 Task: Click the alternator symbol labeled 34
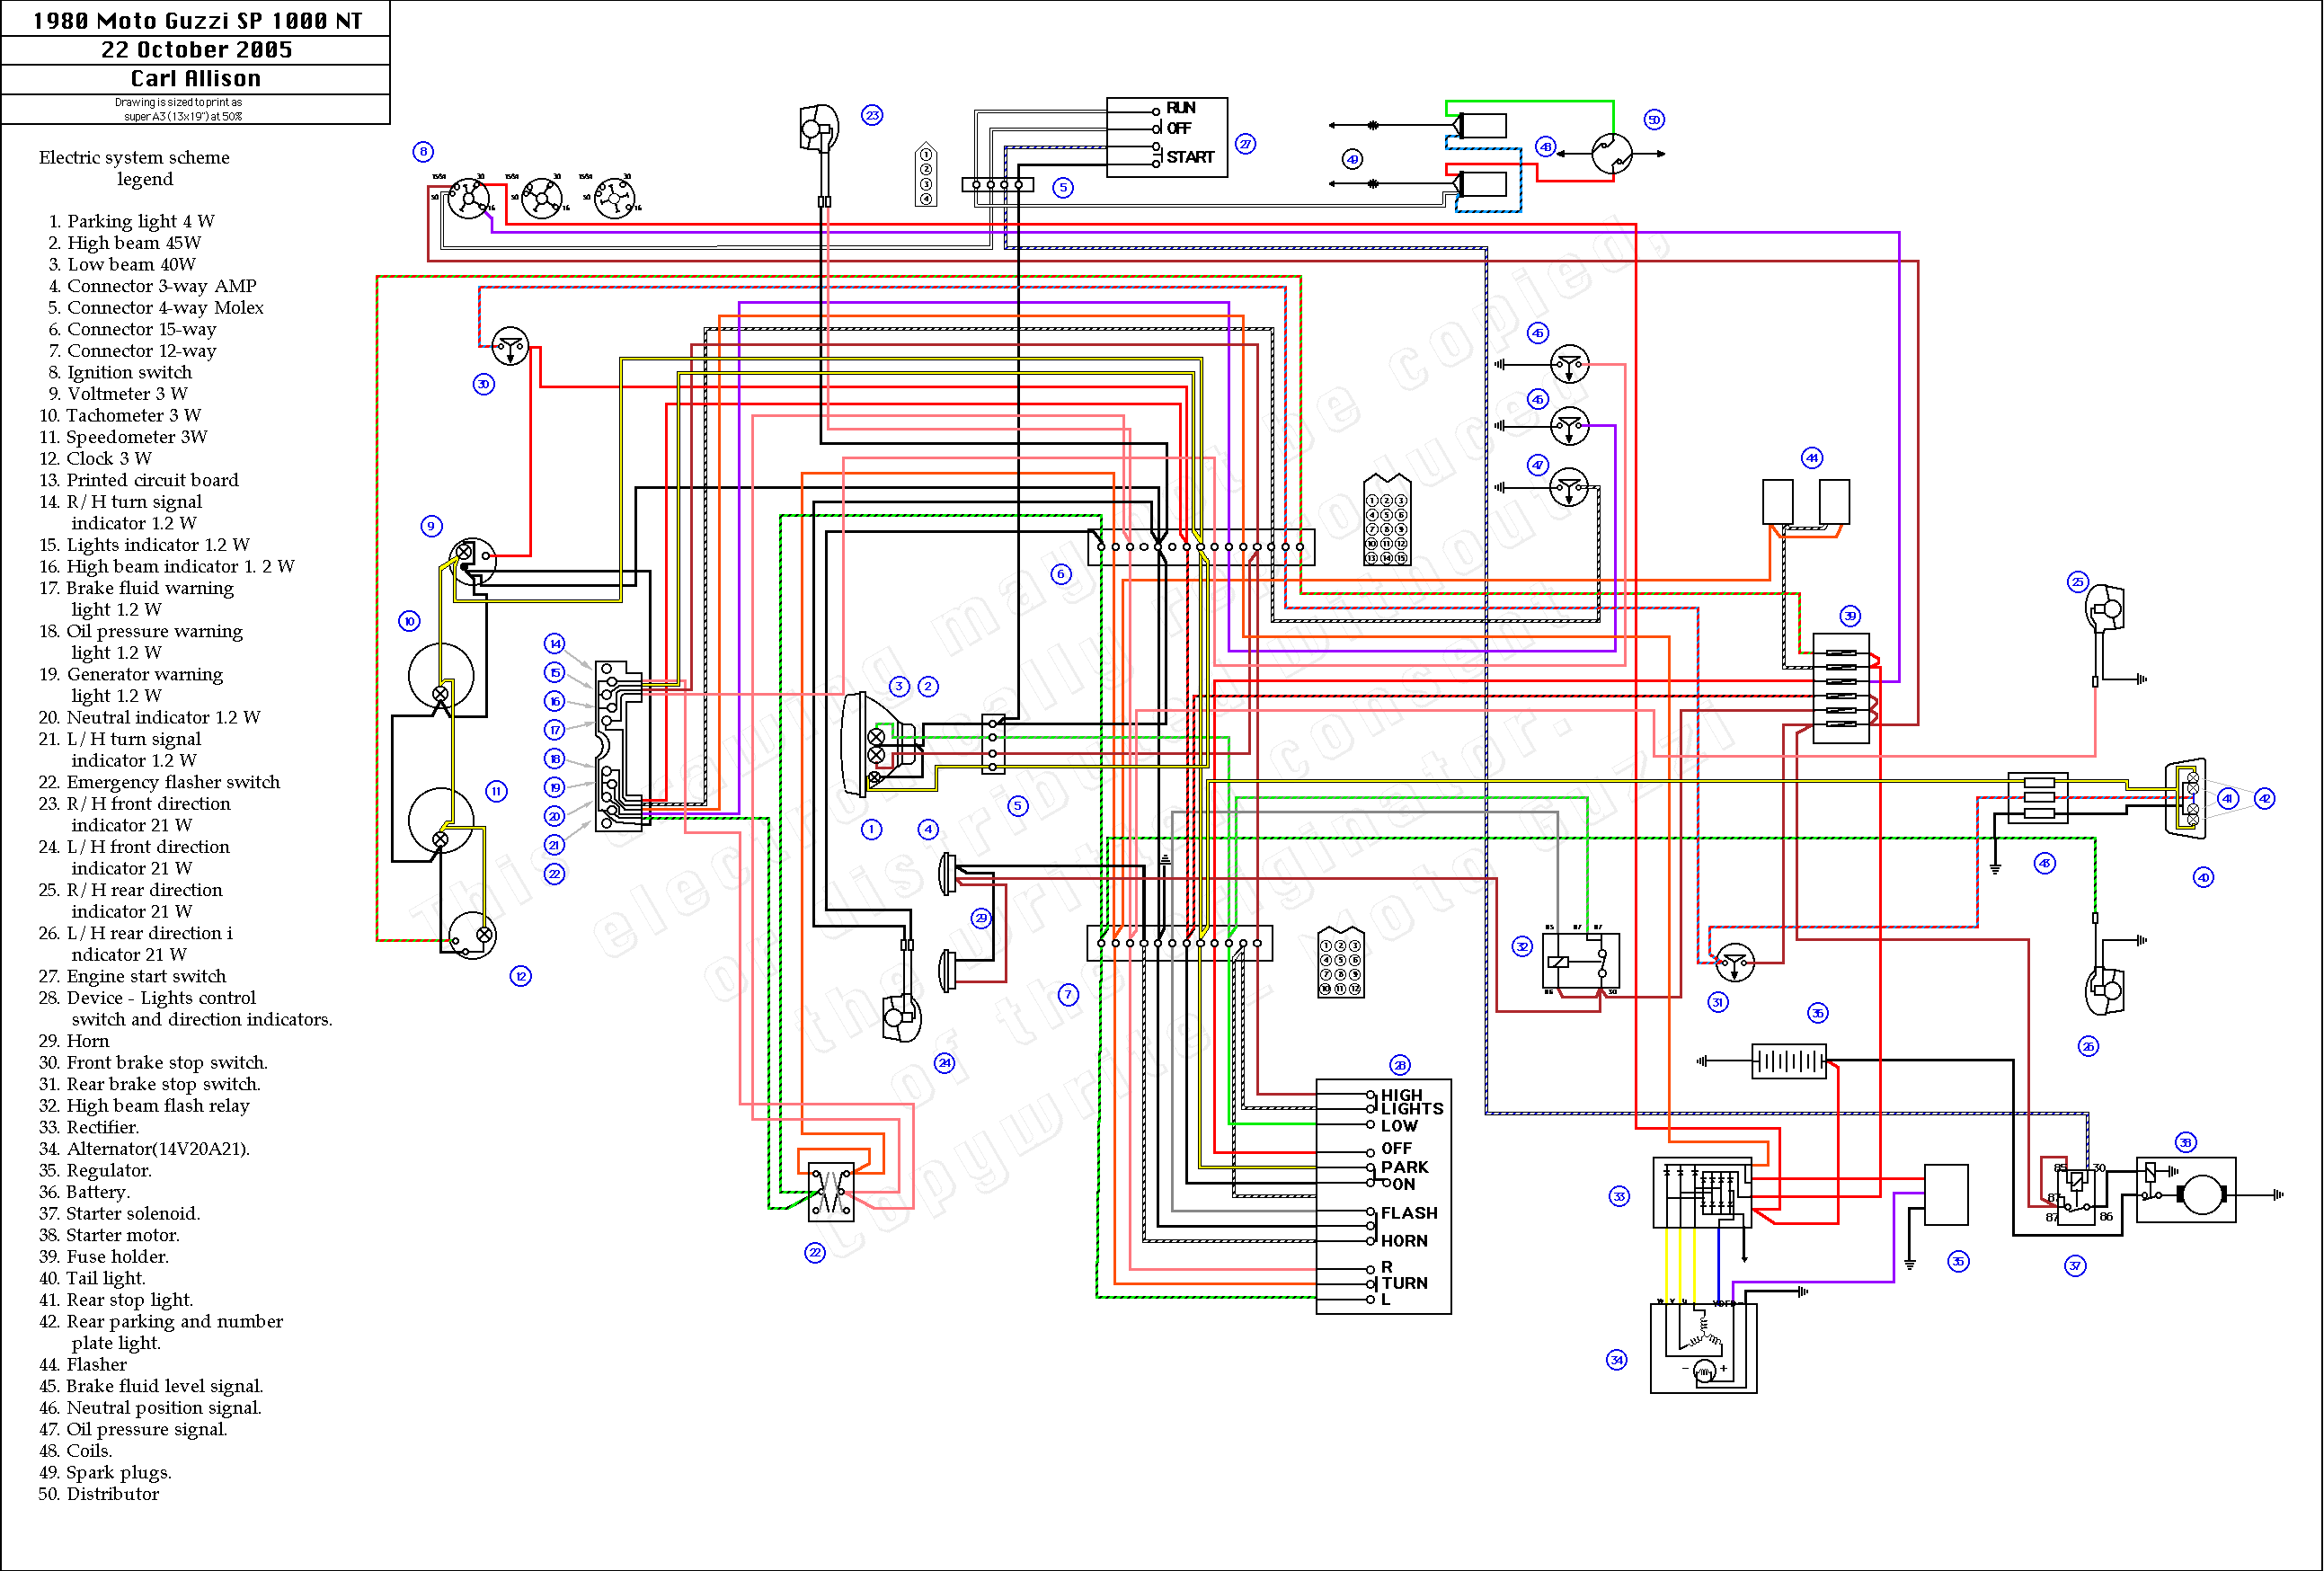(1703, 1347)
